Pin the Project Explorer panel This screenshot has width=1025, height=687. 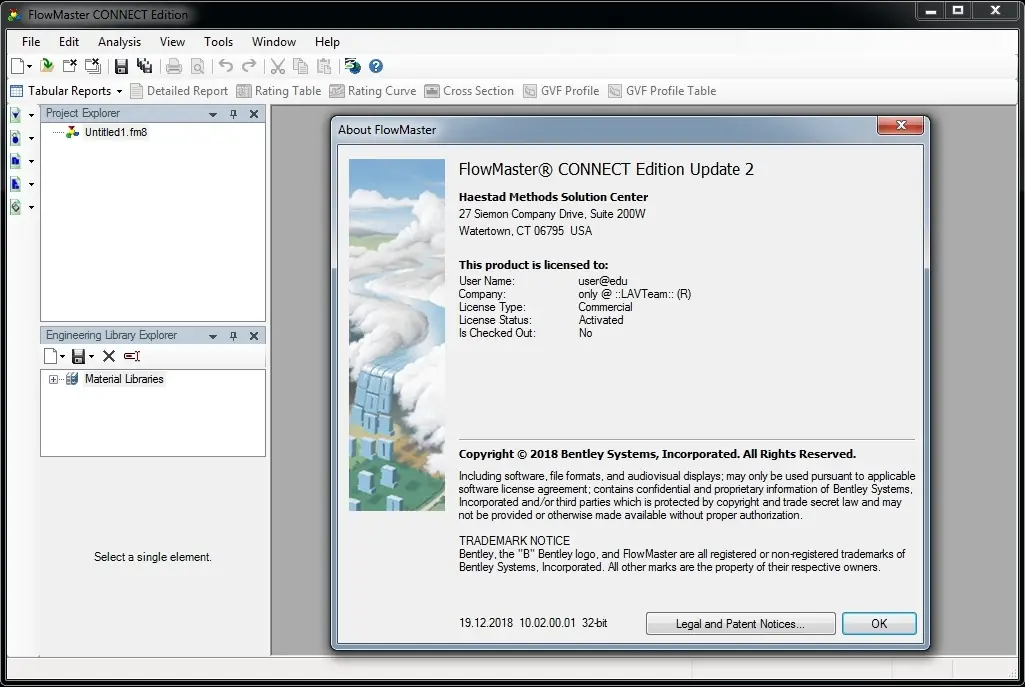pos(233,114)
